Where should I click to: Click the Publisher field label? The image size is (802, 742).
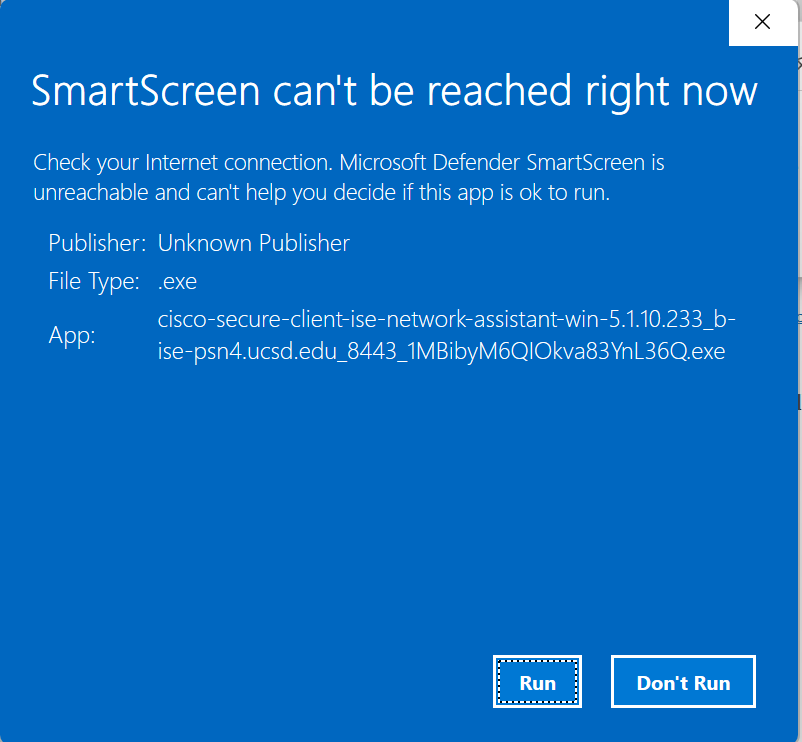pyautogui.click(x=93, y=243)
